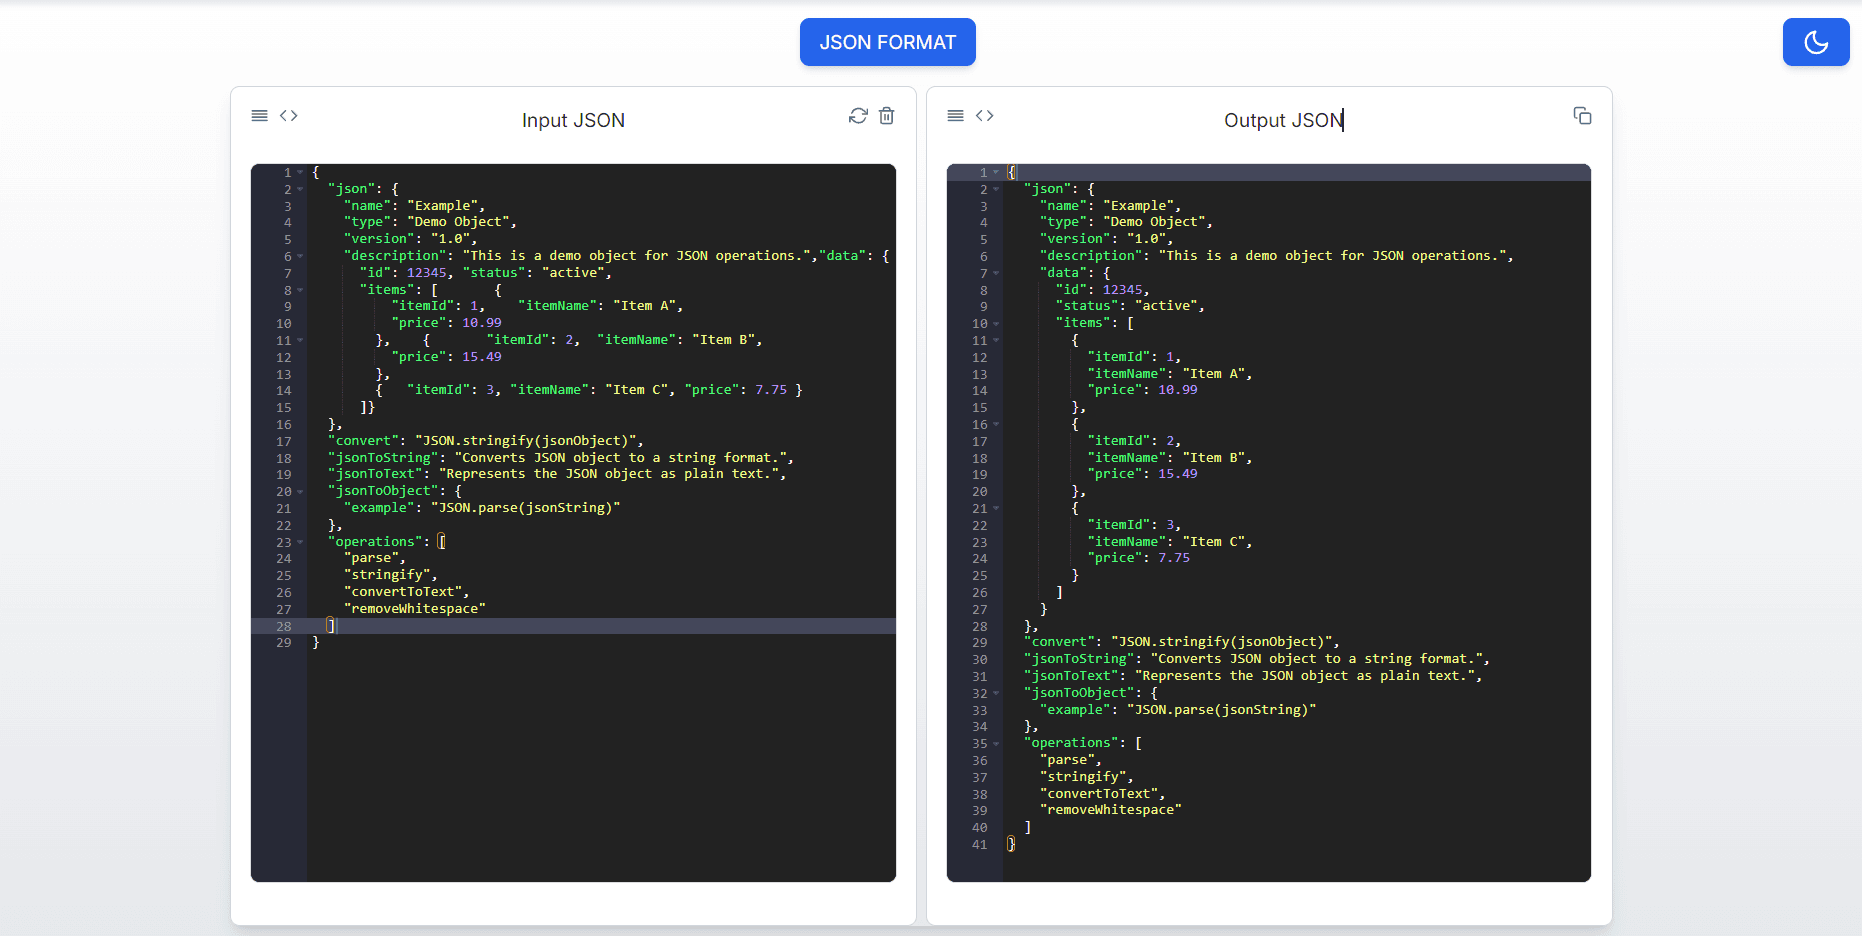Click input line containing "Item C"
Viewport: 1862px width, 936px height.
pyautogui.click(x=589, y=390)
